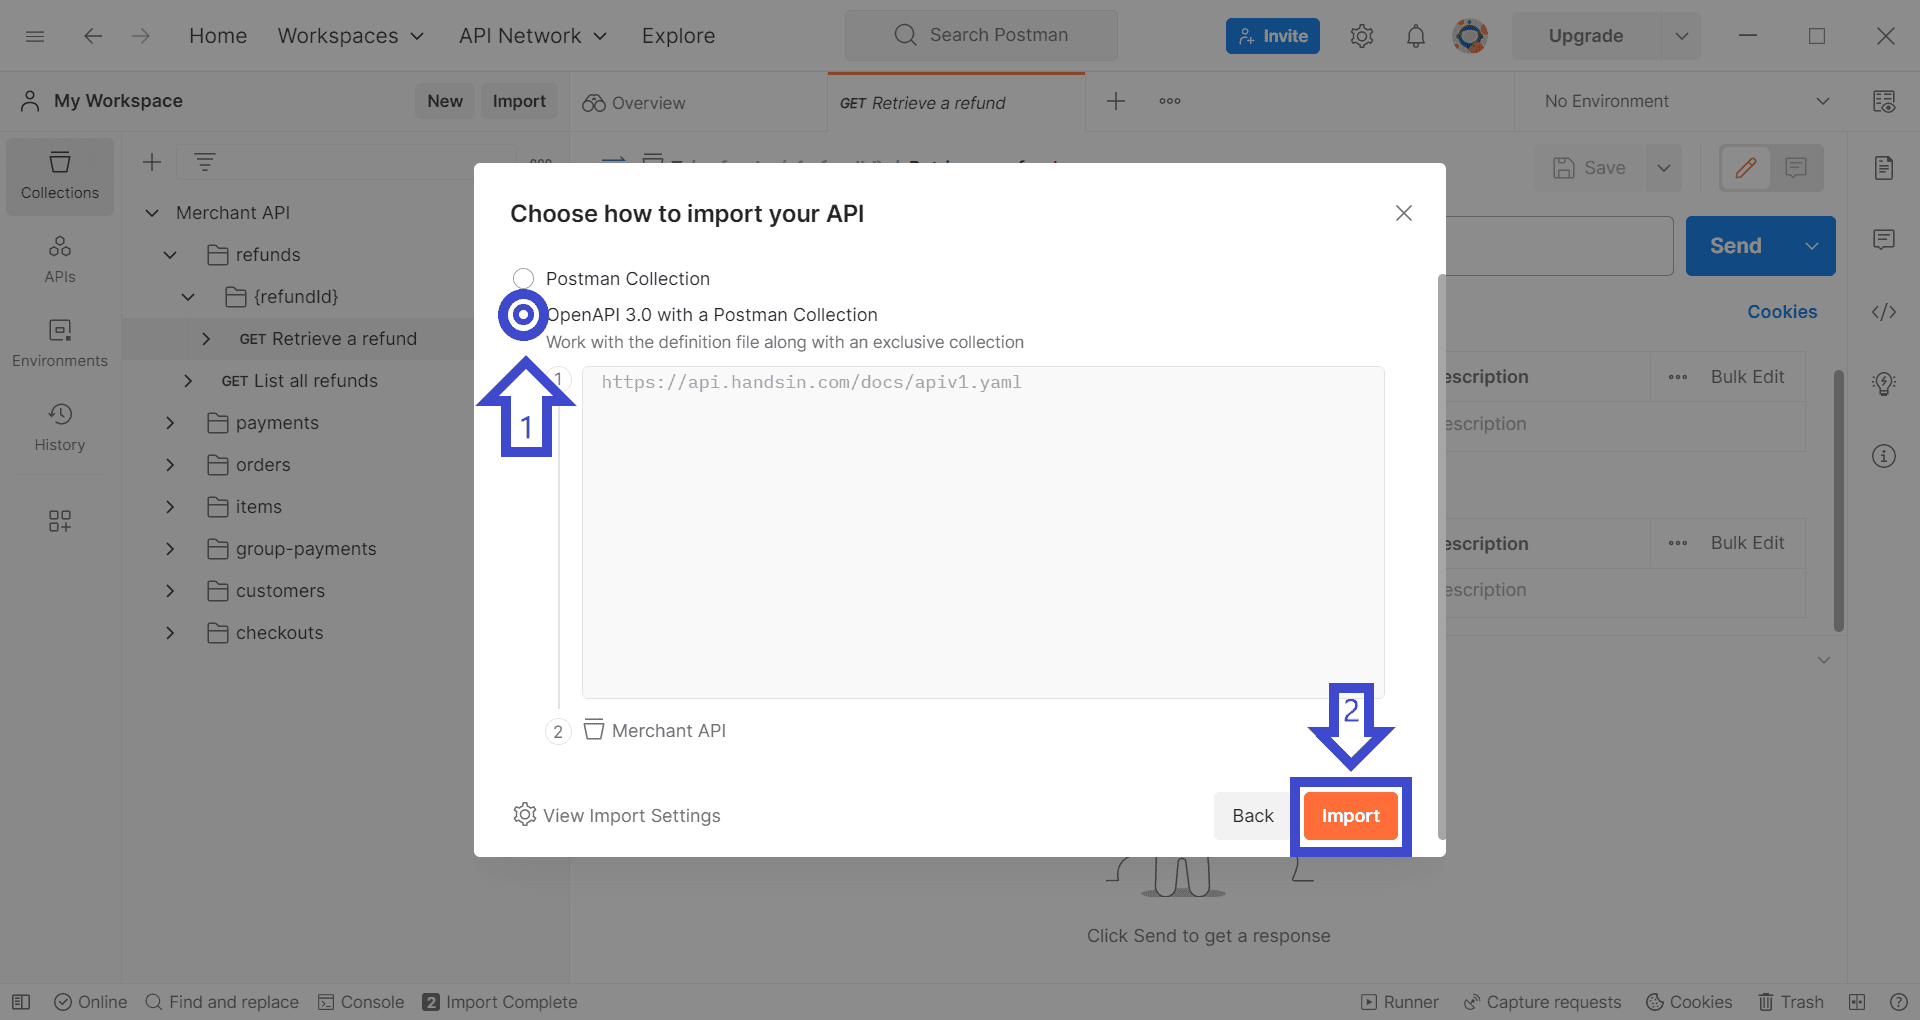Open the tab options ellipsis
The width and height of the screenshot is (1920, 1020).
tap(1170, 101)
